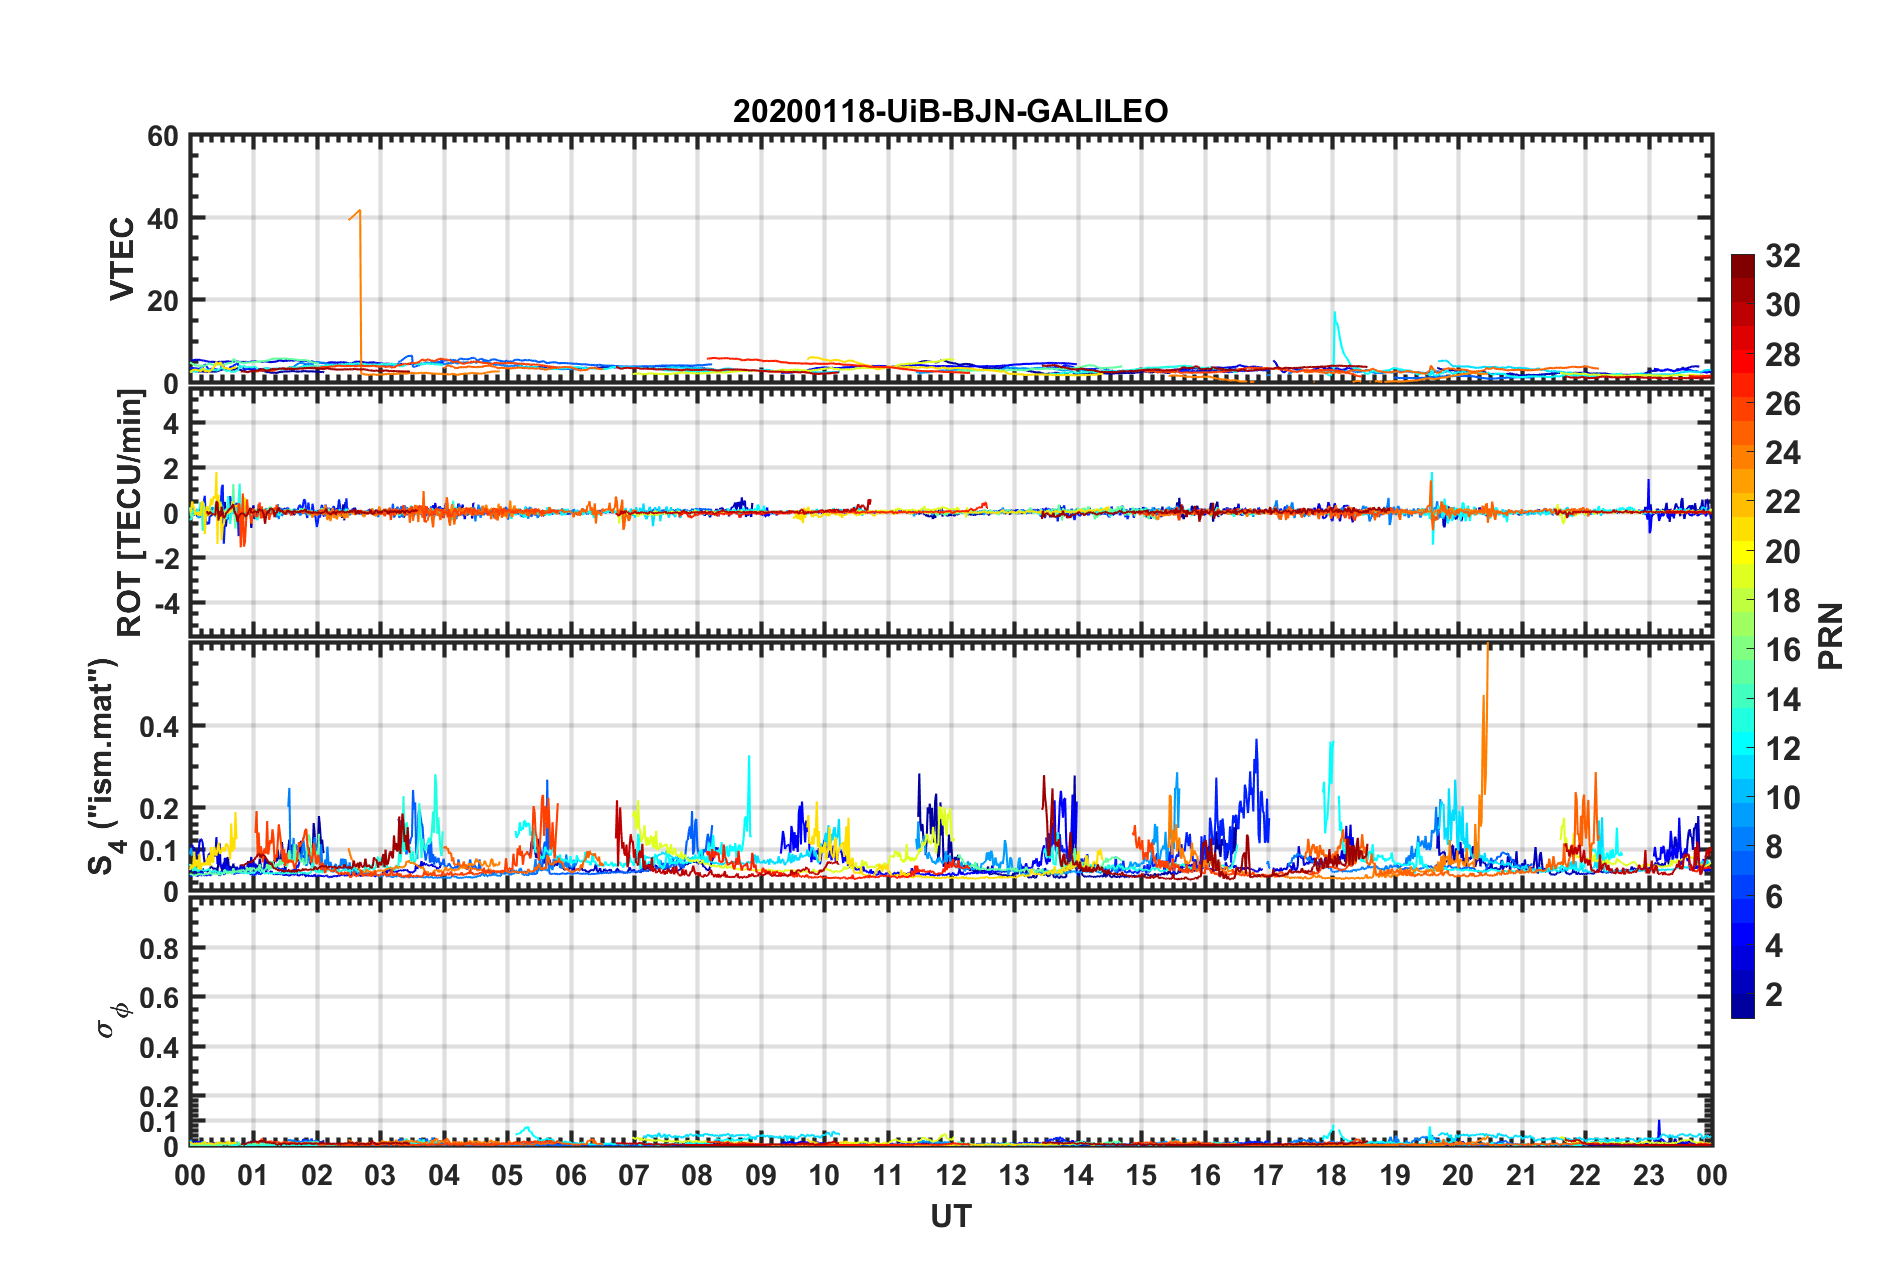1902x1272 pixels.
Task: Click the 03 hour tick on UT axis
Action: [380, 1175]
